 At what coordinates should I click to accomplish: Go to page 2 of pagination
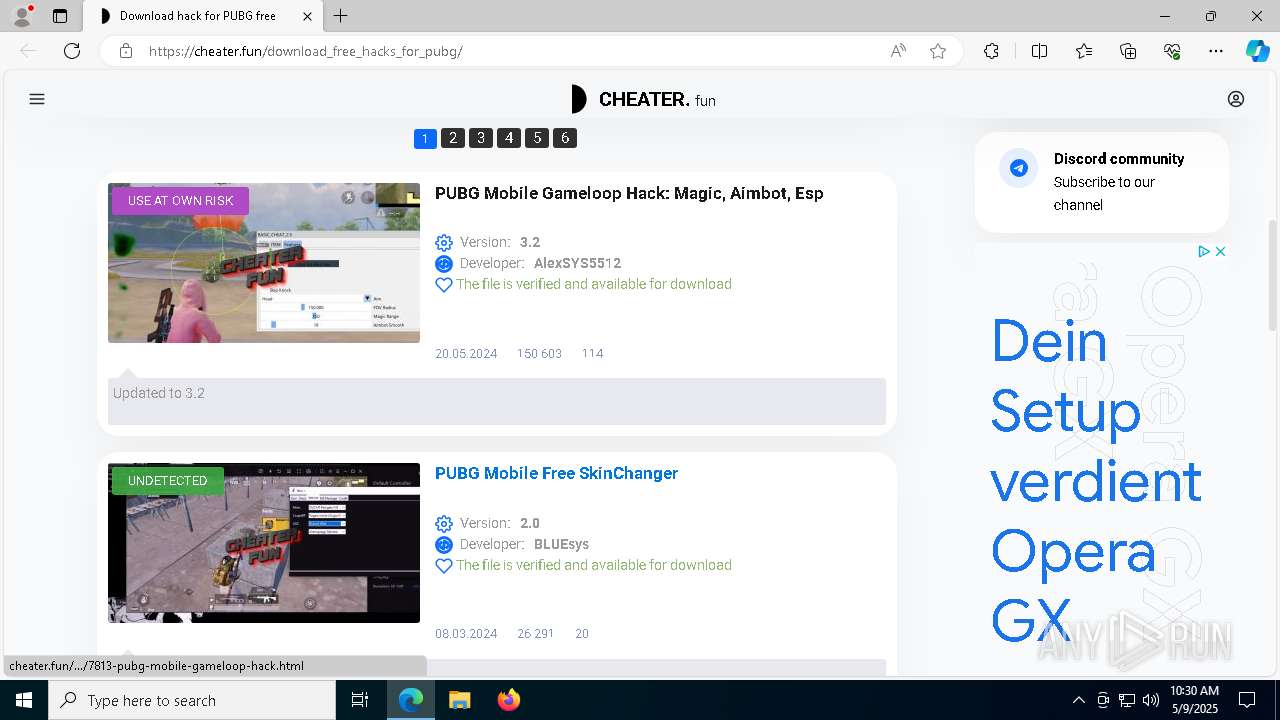pyautogui.click(x=453, y=138)
